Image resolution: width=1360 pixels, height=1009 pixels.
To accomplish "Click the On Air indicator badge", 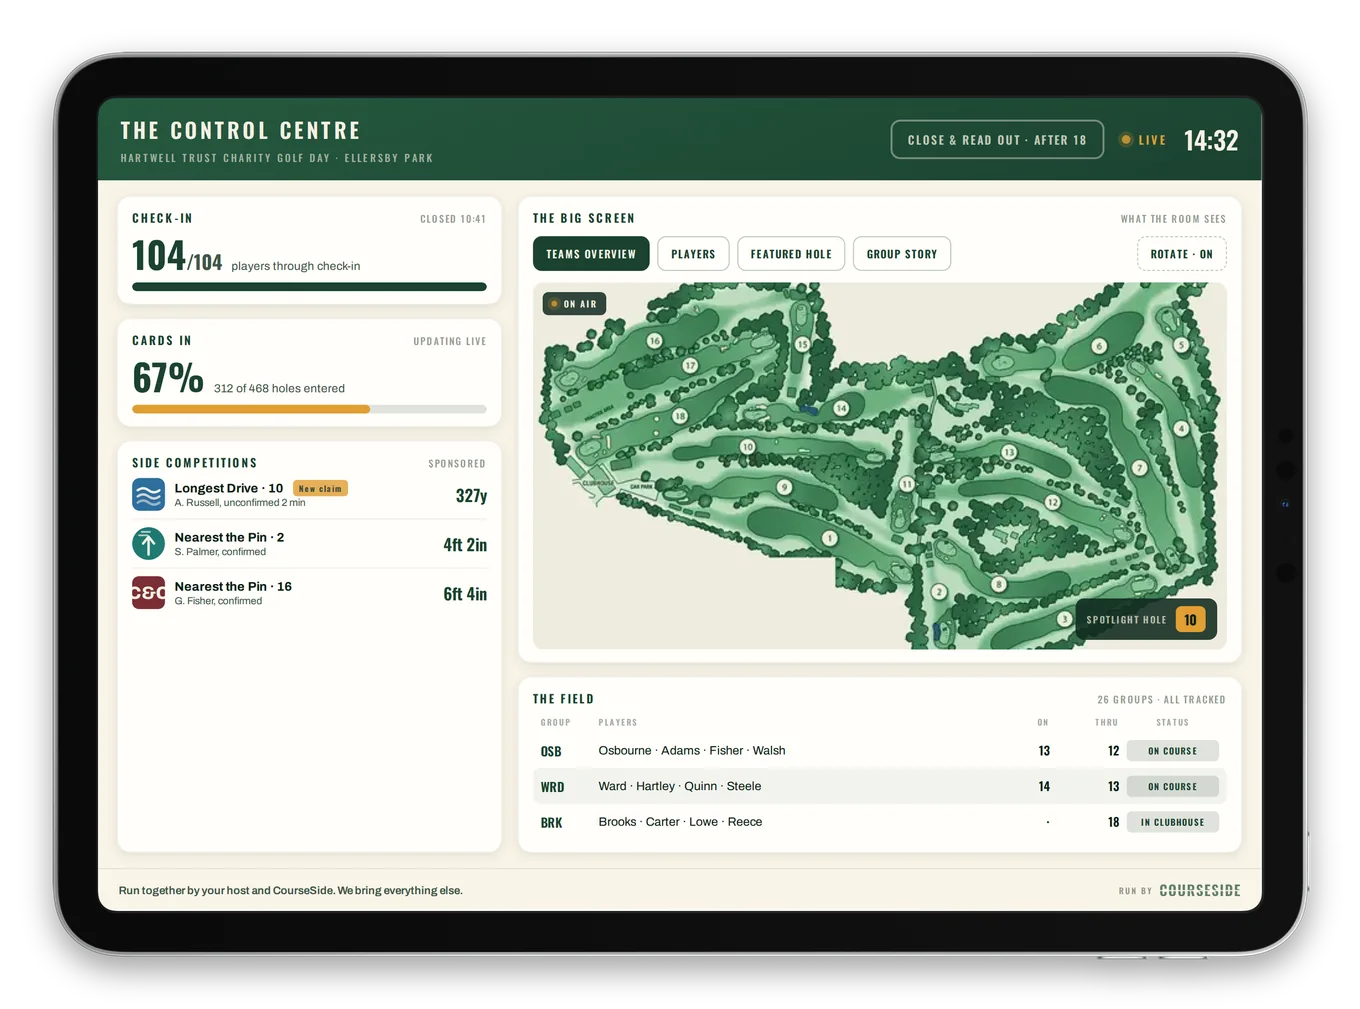I will pyautogui.click(x=574, y=304).
